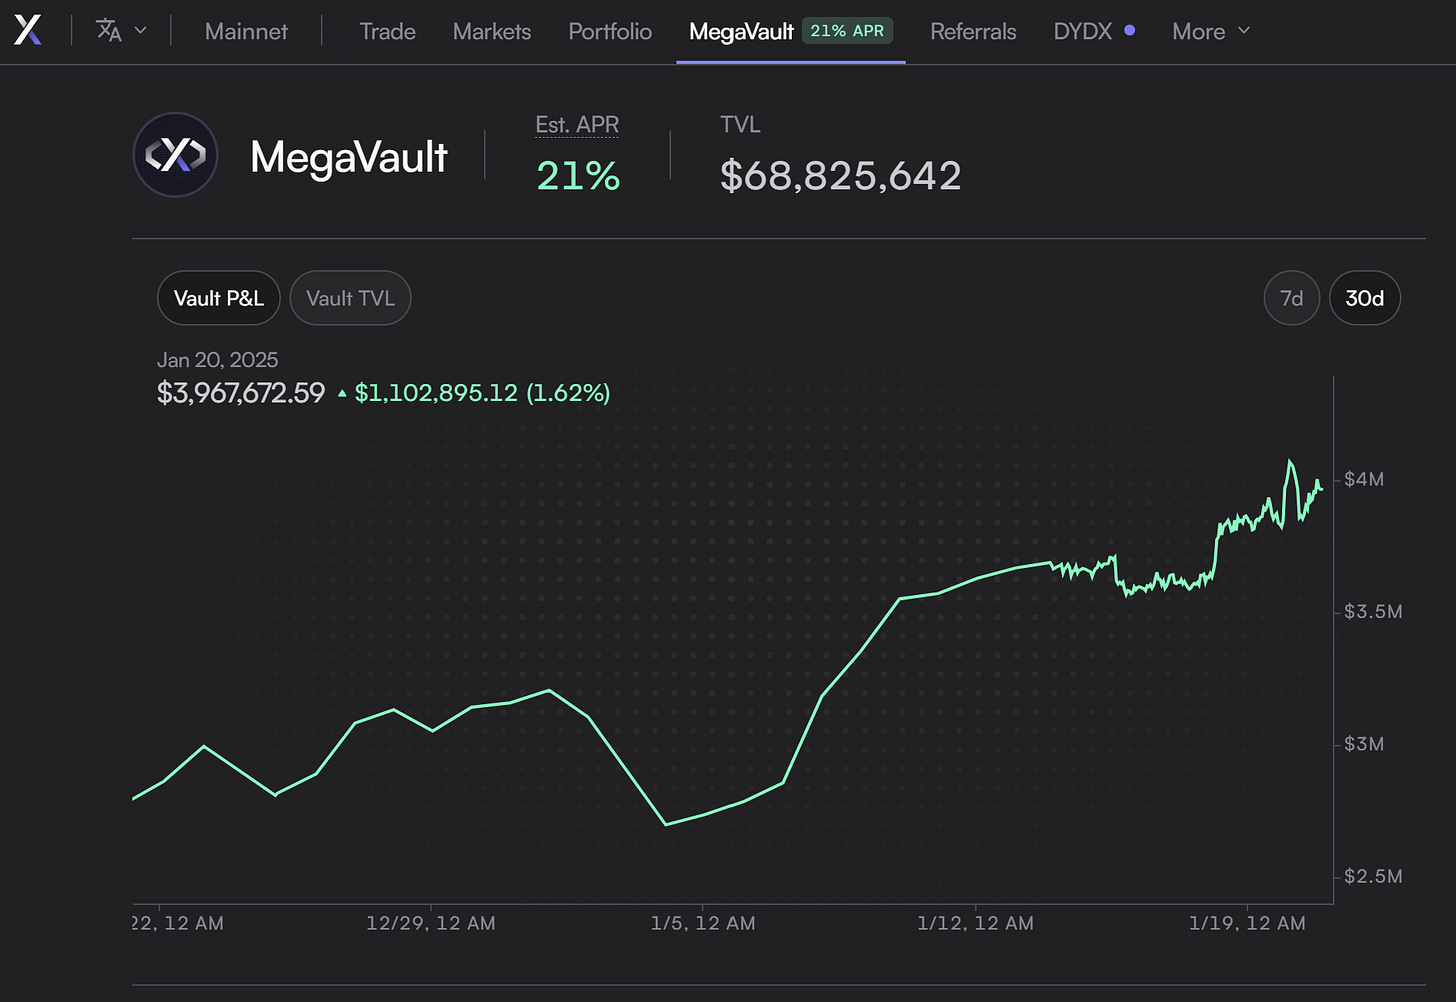Set chart range to 30d
This screenshot has width=1456, height=1002.
(x=1365, y=298)
